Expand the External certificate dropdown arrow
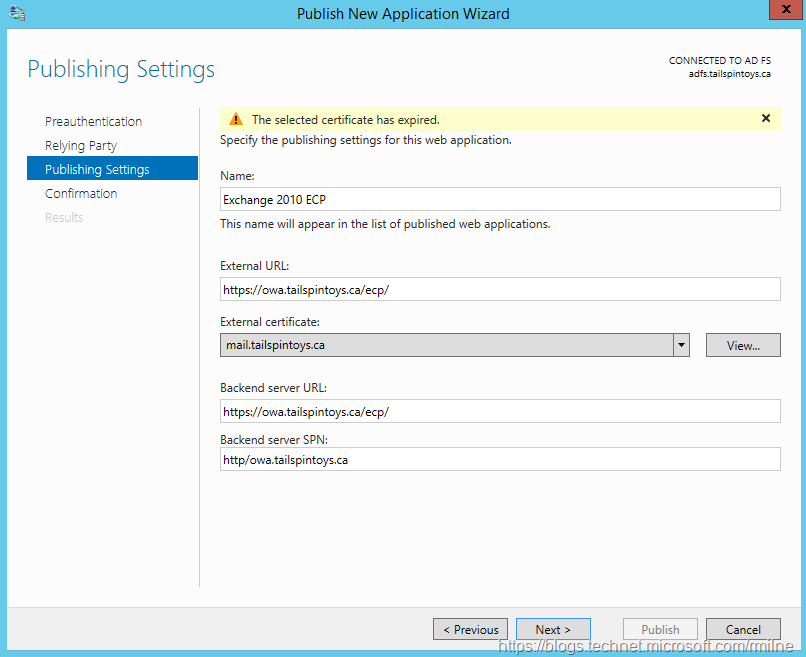The image size is (806, 657). coord(681,345)
